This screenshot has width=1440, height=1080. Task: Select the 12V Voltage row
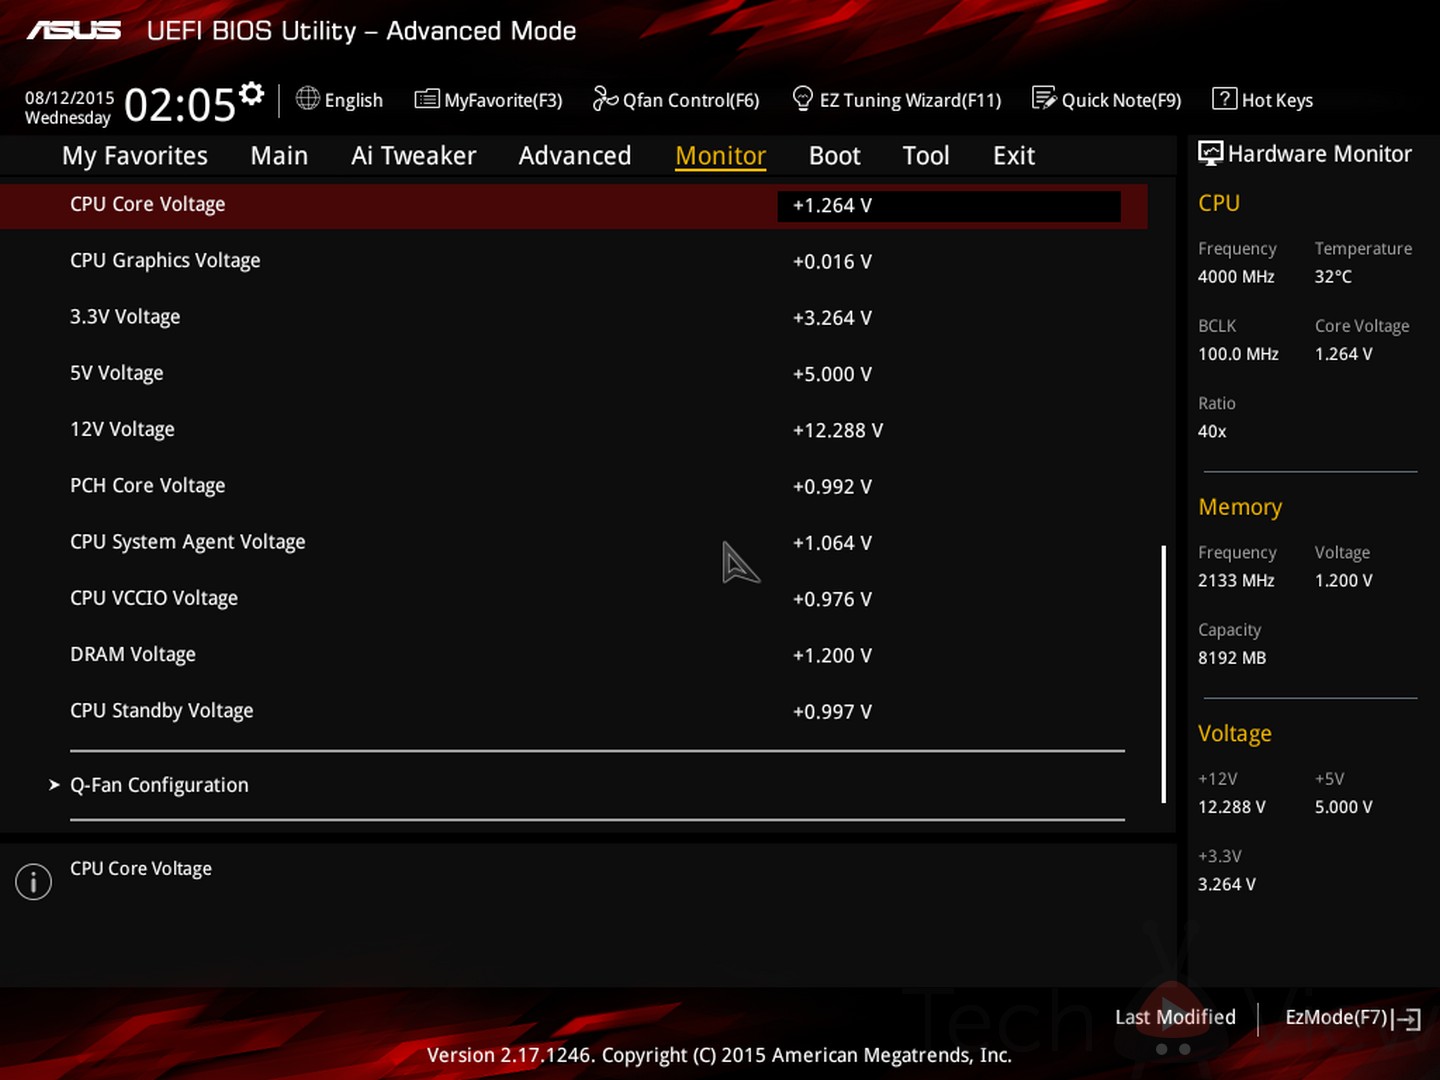[x=574, y=429]
